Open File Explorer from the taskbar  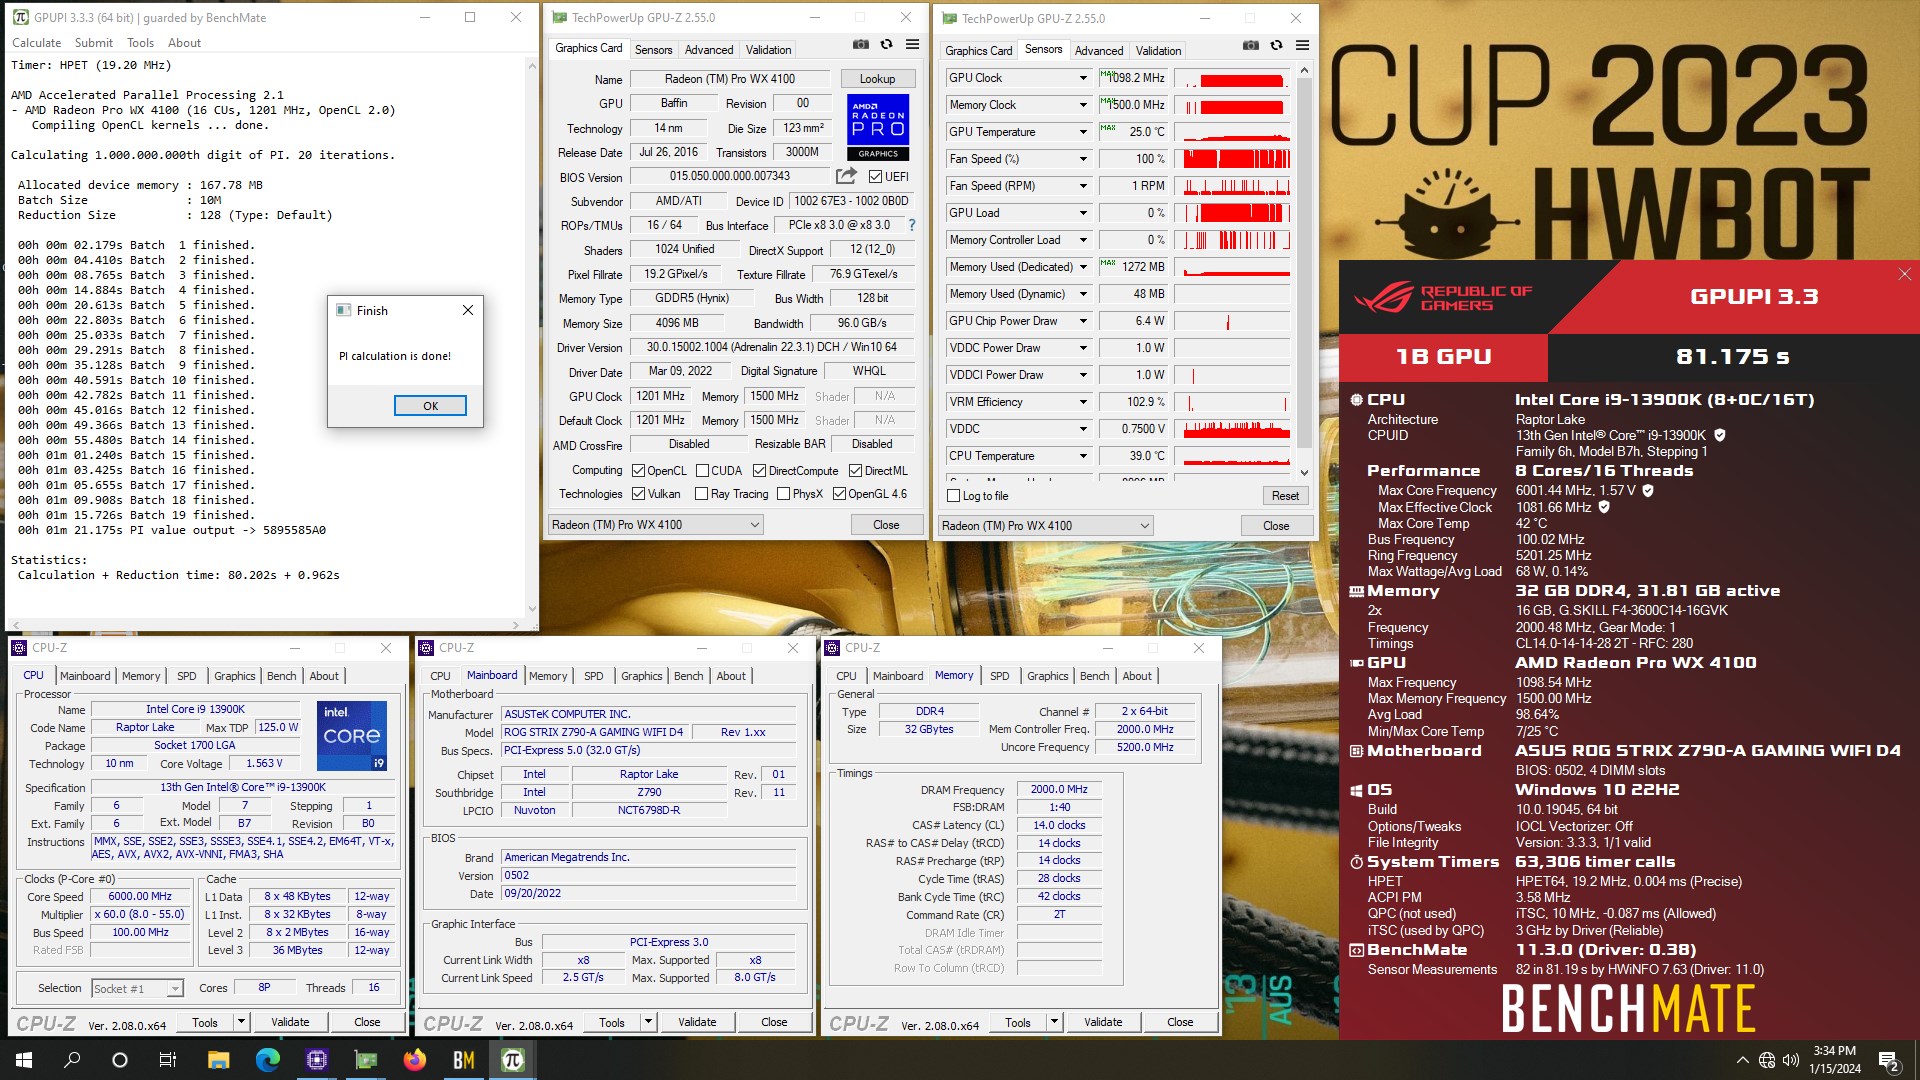(218, 1060)
